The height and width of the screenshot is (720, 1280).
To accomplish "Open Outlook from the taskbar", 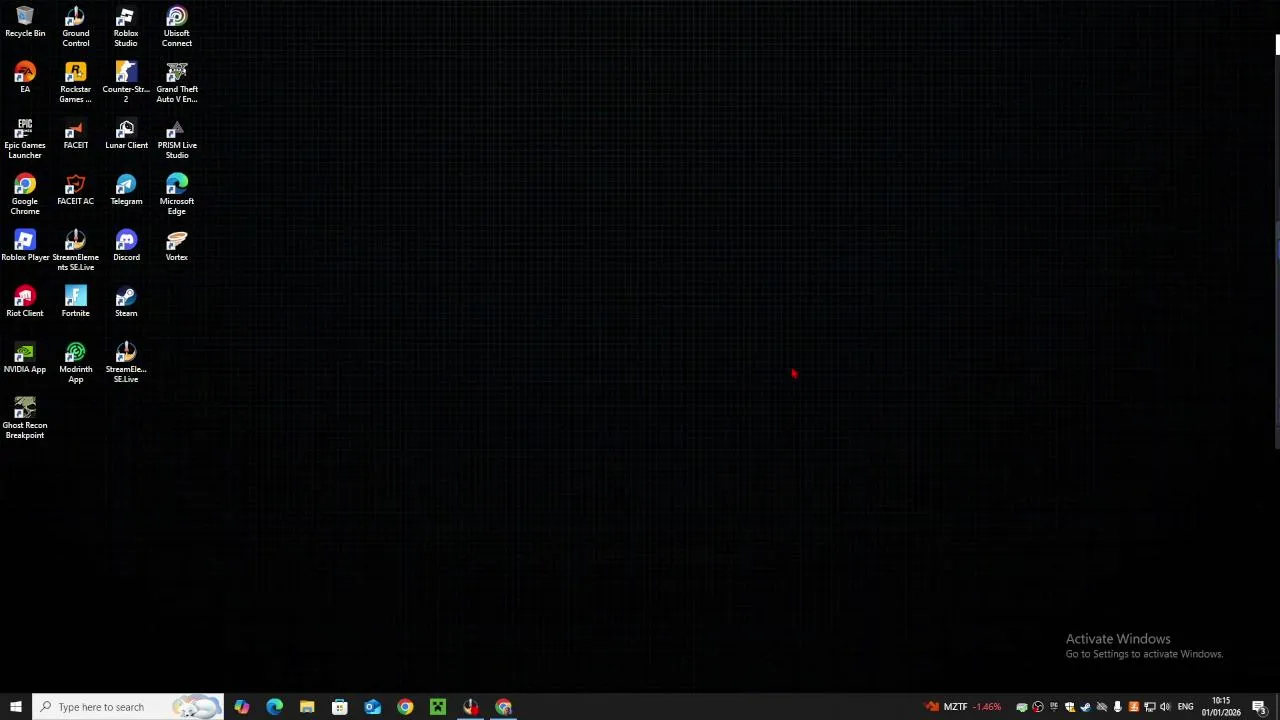I will tap(372, 707).
